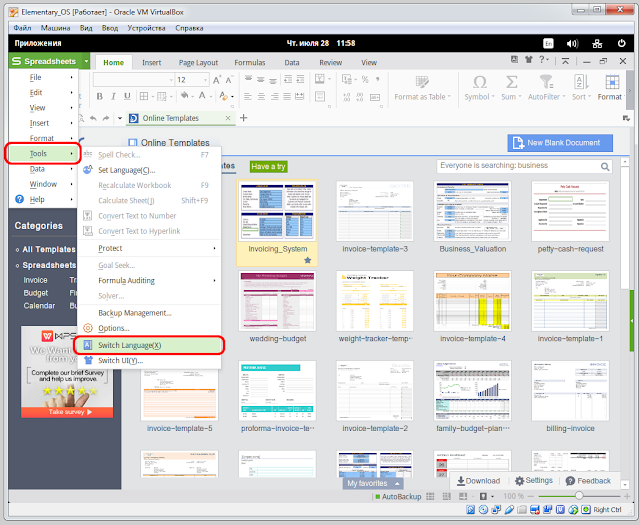
Task: Open the clear formatting dropdown arrow
Action: [x=232, y=97]
